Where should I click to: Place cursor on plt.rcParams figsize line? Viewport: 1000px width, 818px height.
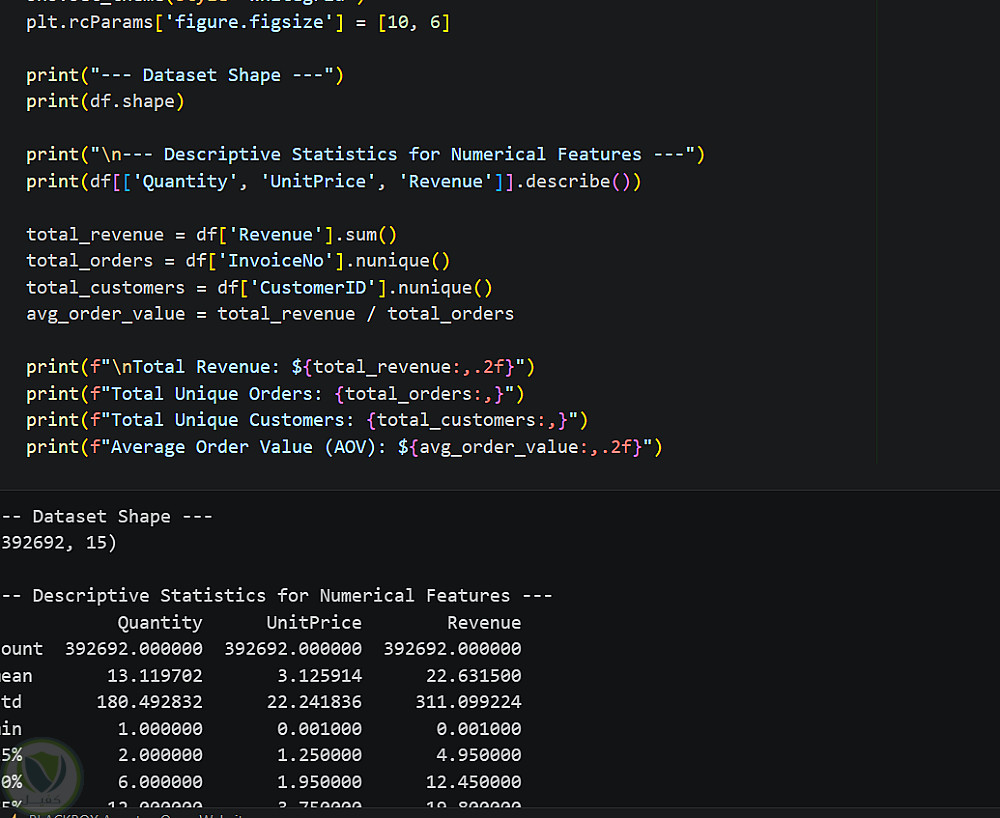[x=238, y=22]
